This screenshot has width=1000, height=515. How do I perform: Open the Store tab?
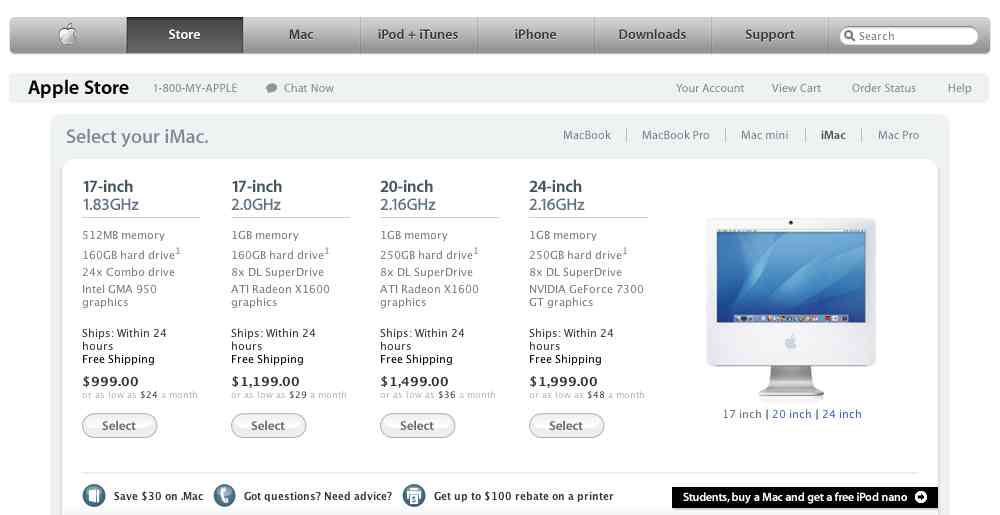(x=184, y=34)
